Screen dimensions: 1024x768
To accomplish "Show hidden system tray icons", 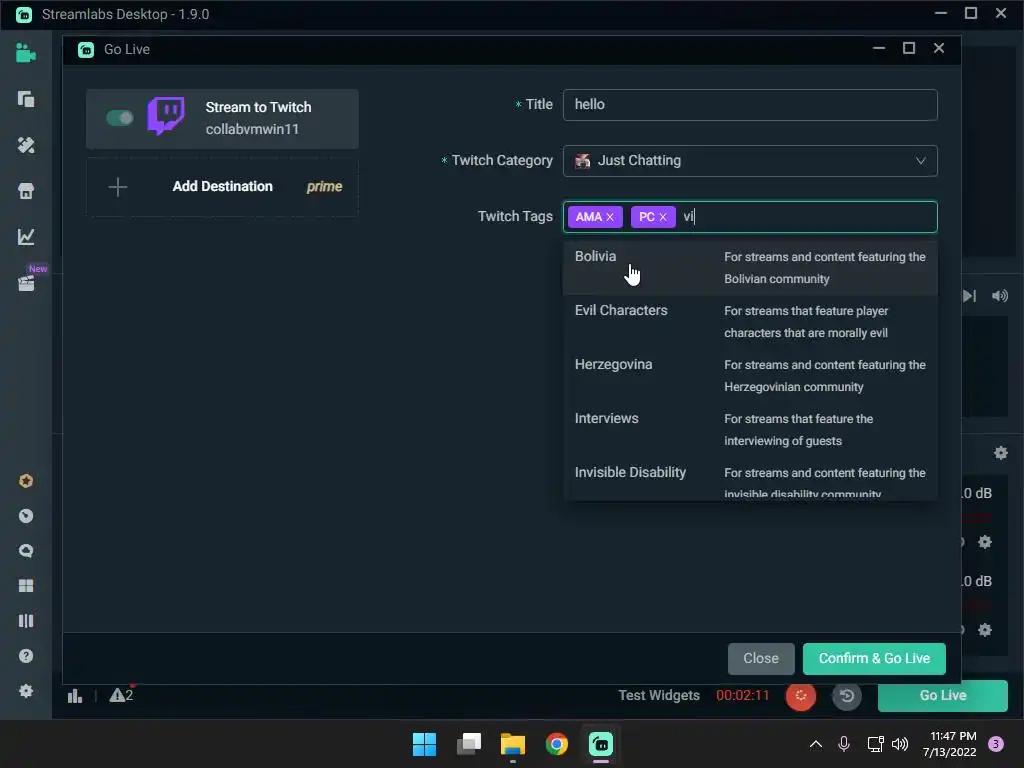I will (816, 744).
